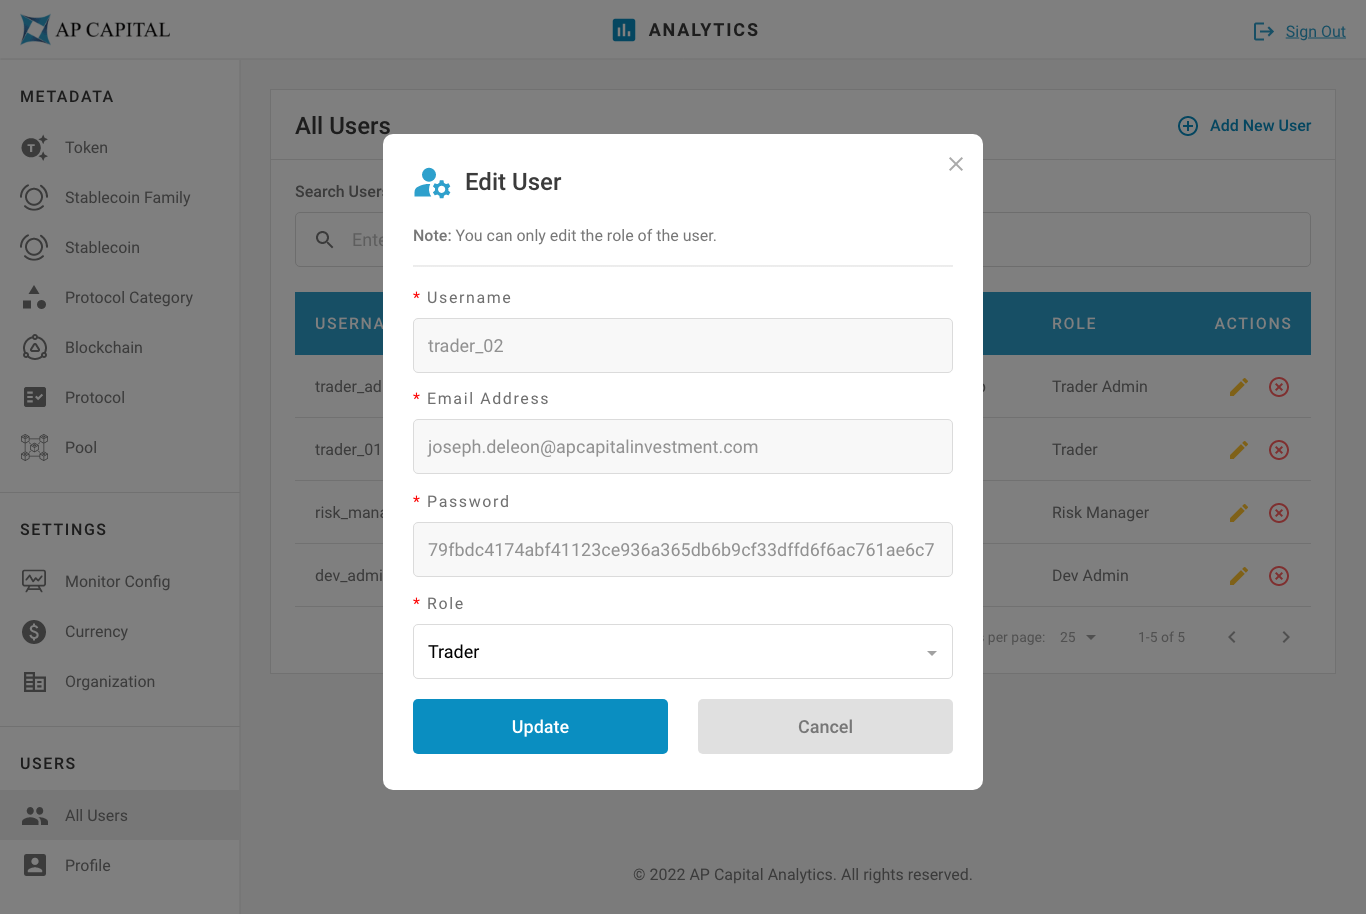The height and width of the screenshot is (914, 1366).
Task: Click the ROLE column header
Action: (1074, 324)
